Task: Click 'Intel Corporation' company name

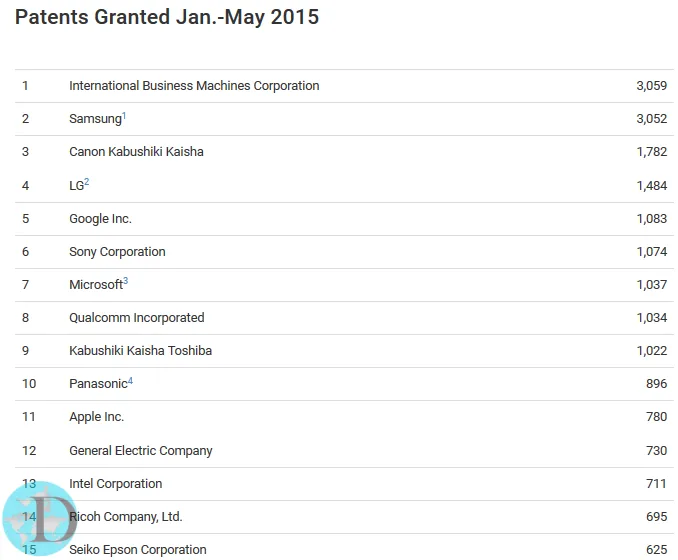Action: [115, 483]
